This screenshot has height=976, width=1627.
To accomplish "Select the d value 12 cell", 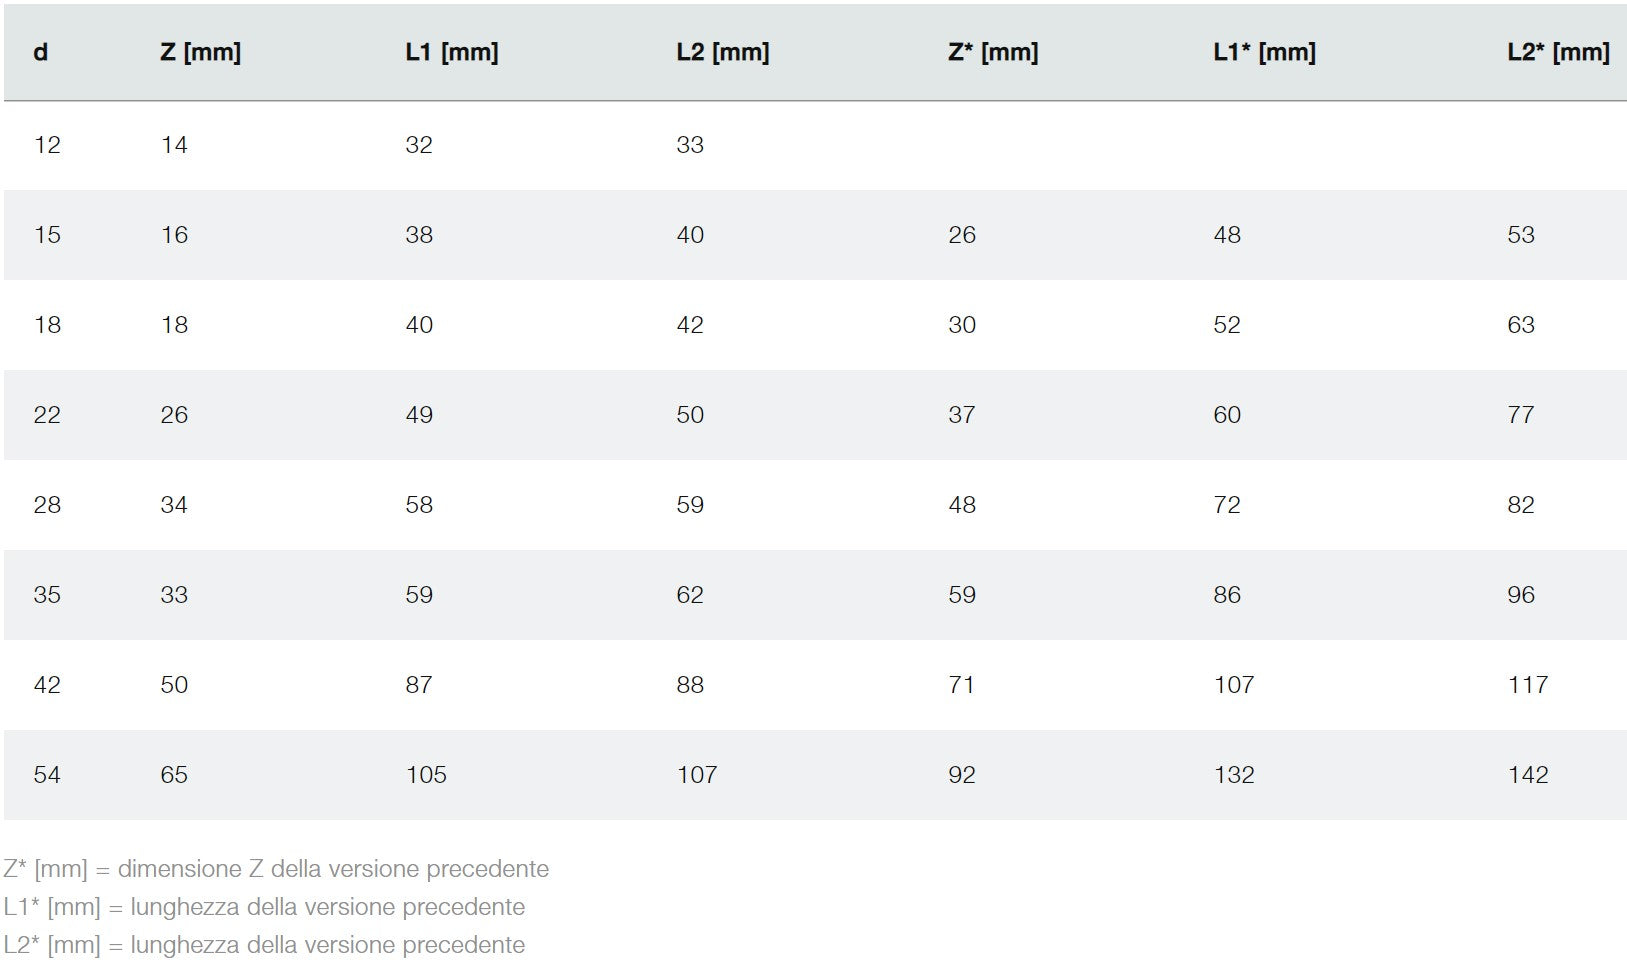I will 47,145.
